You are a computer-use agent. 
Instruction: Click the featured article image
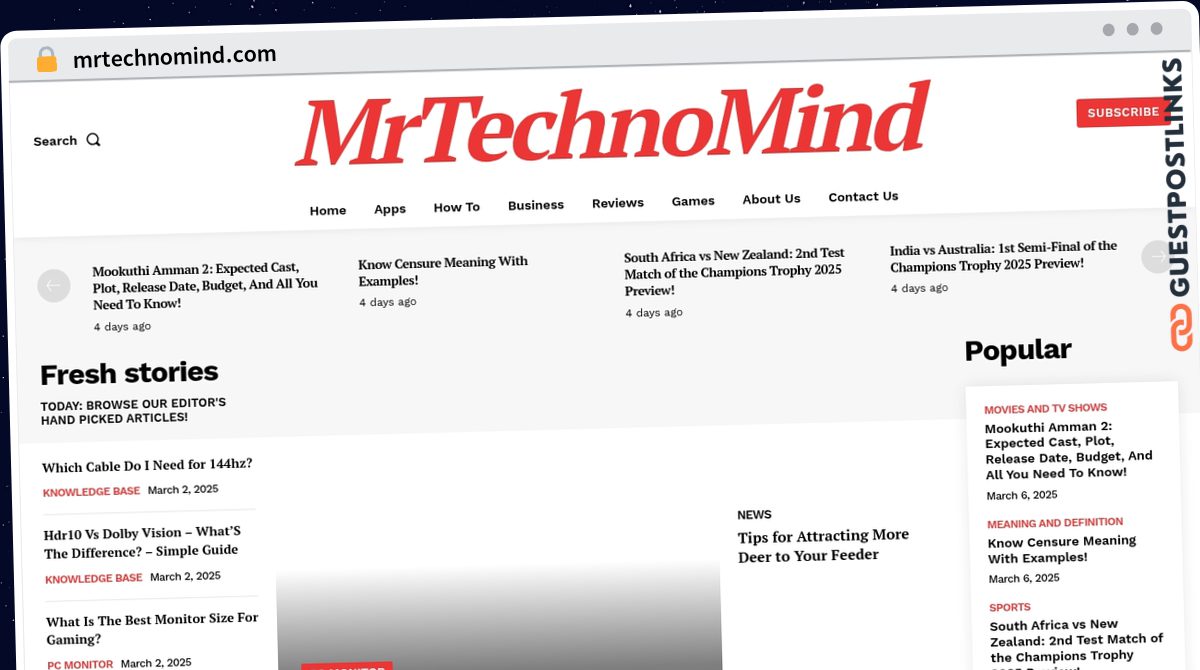498,550
